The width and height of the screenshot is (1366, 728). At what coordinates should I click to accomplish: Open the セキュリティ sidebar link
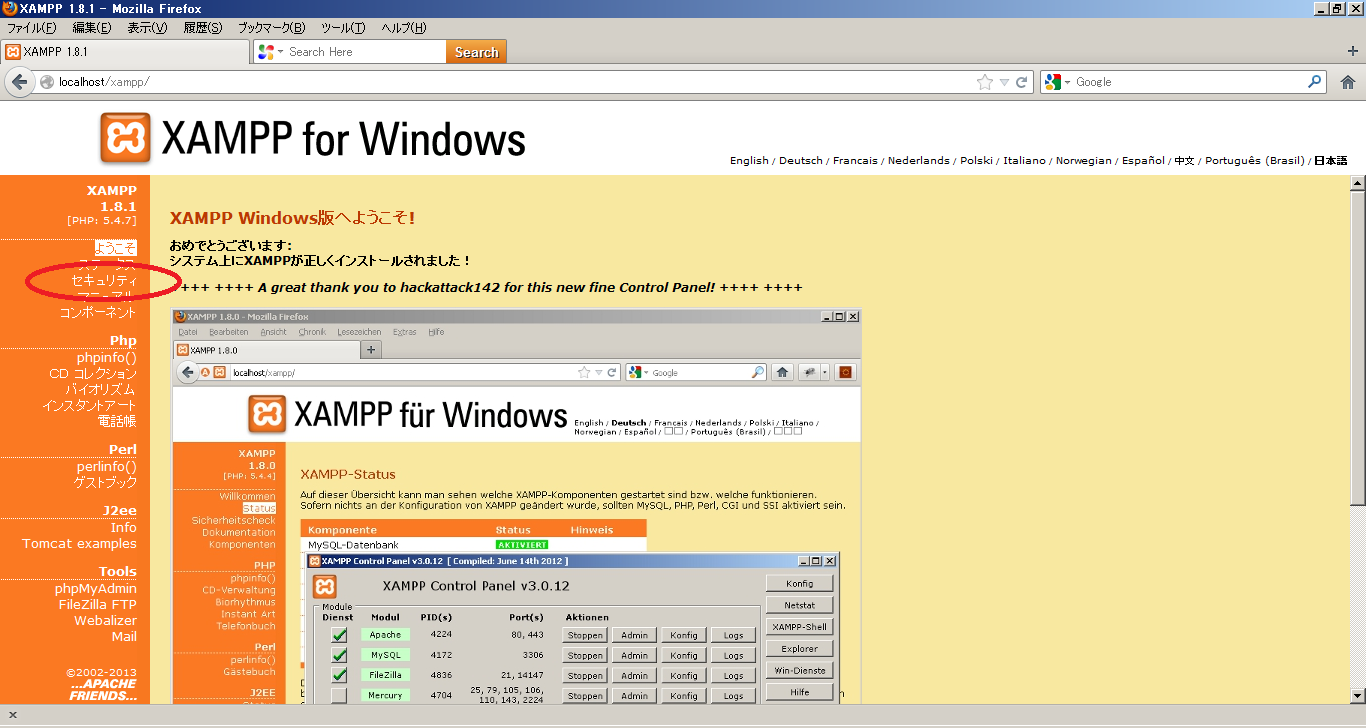click(x=104, y=281)
